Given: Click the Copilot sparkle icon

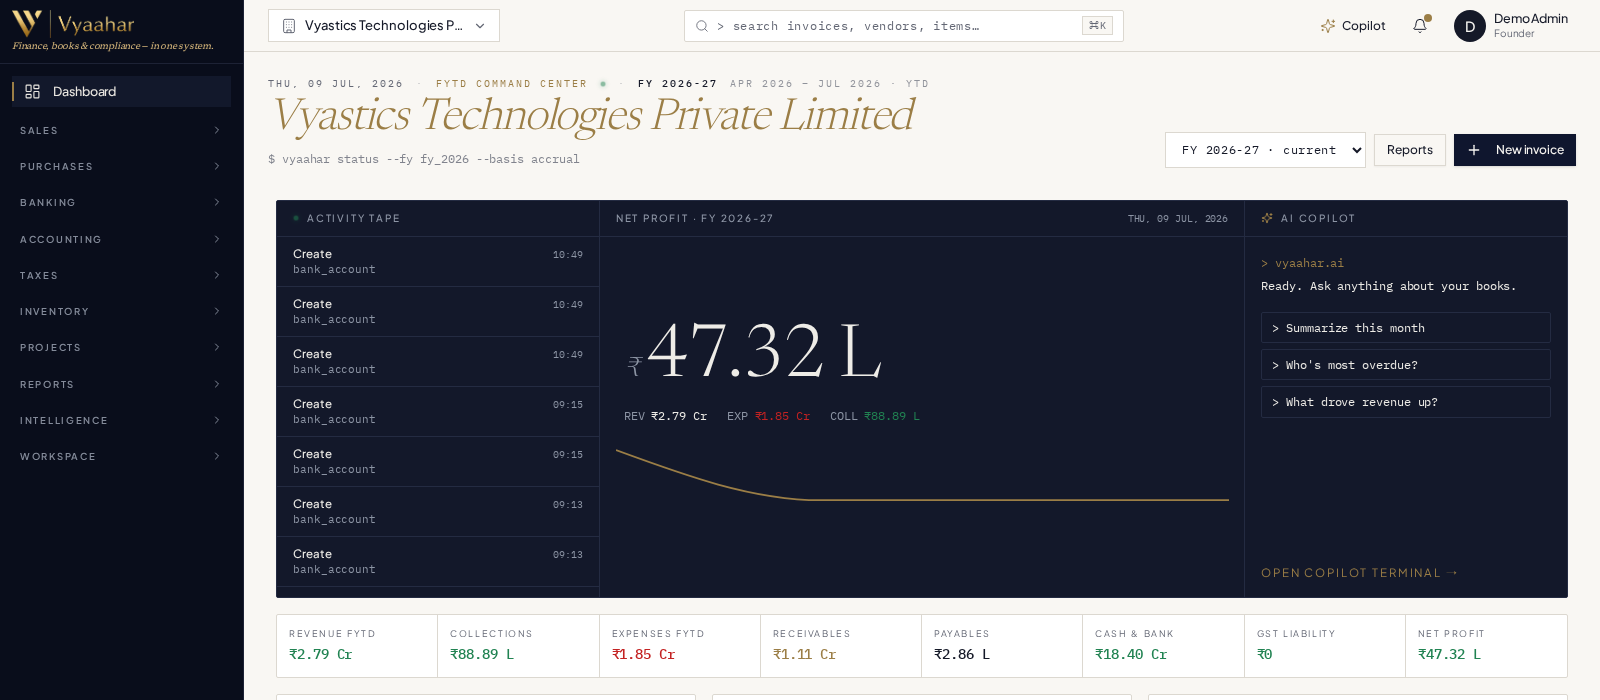Looking at the screenshot, I should coord(1328,26).
